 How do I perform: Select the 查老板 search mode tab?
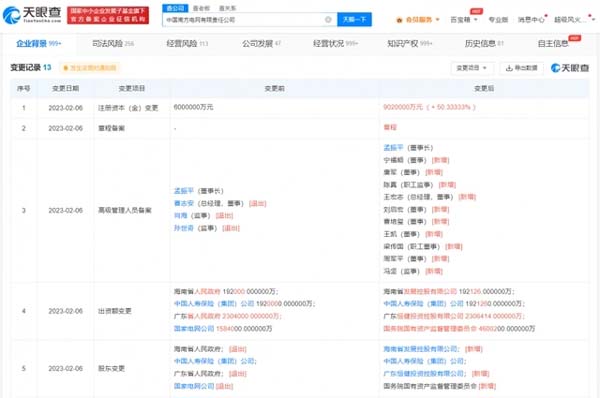(201, 8)
